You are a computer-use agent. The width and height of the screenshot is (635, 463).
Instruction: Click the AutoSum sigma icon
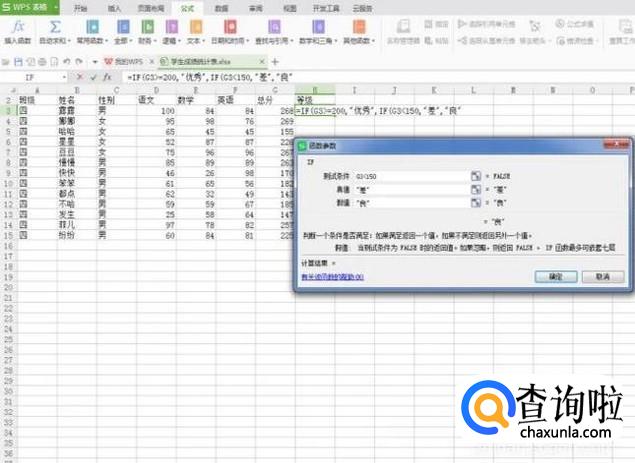55,28
